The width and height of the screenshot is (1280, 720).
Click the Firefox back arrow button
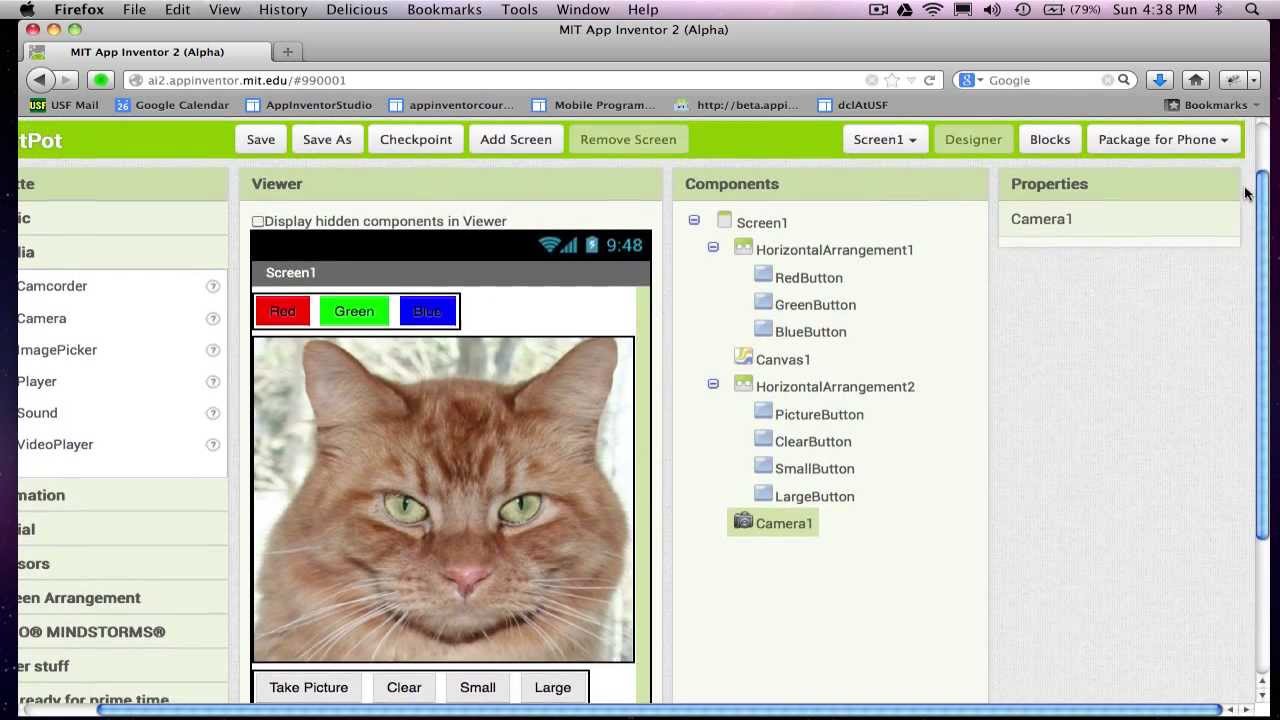point(39,80)
